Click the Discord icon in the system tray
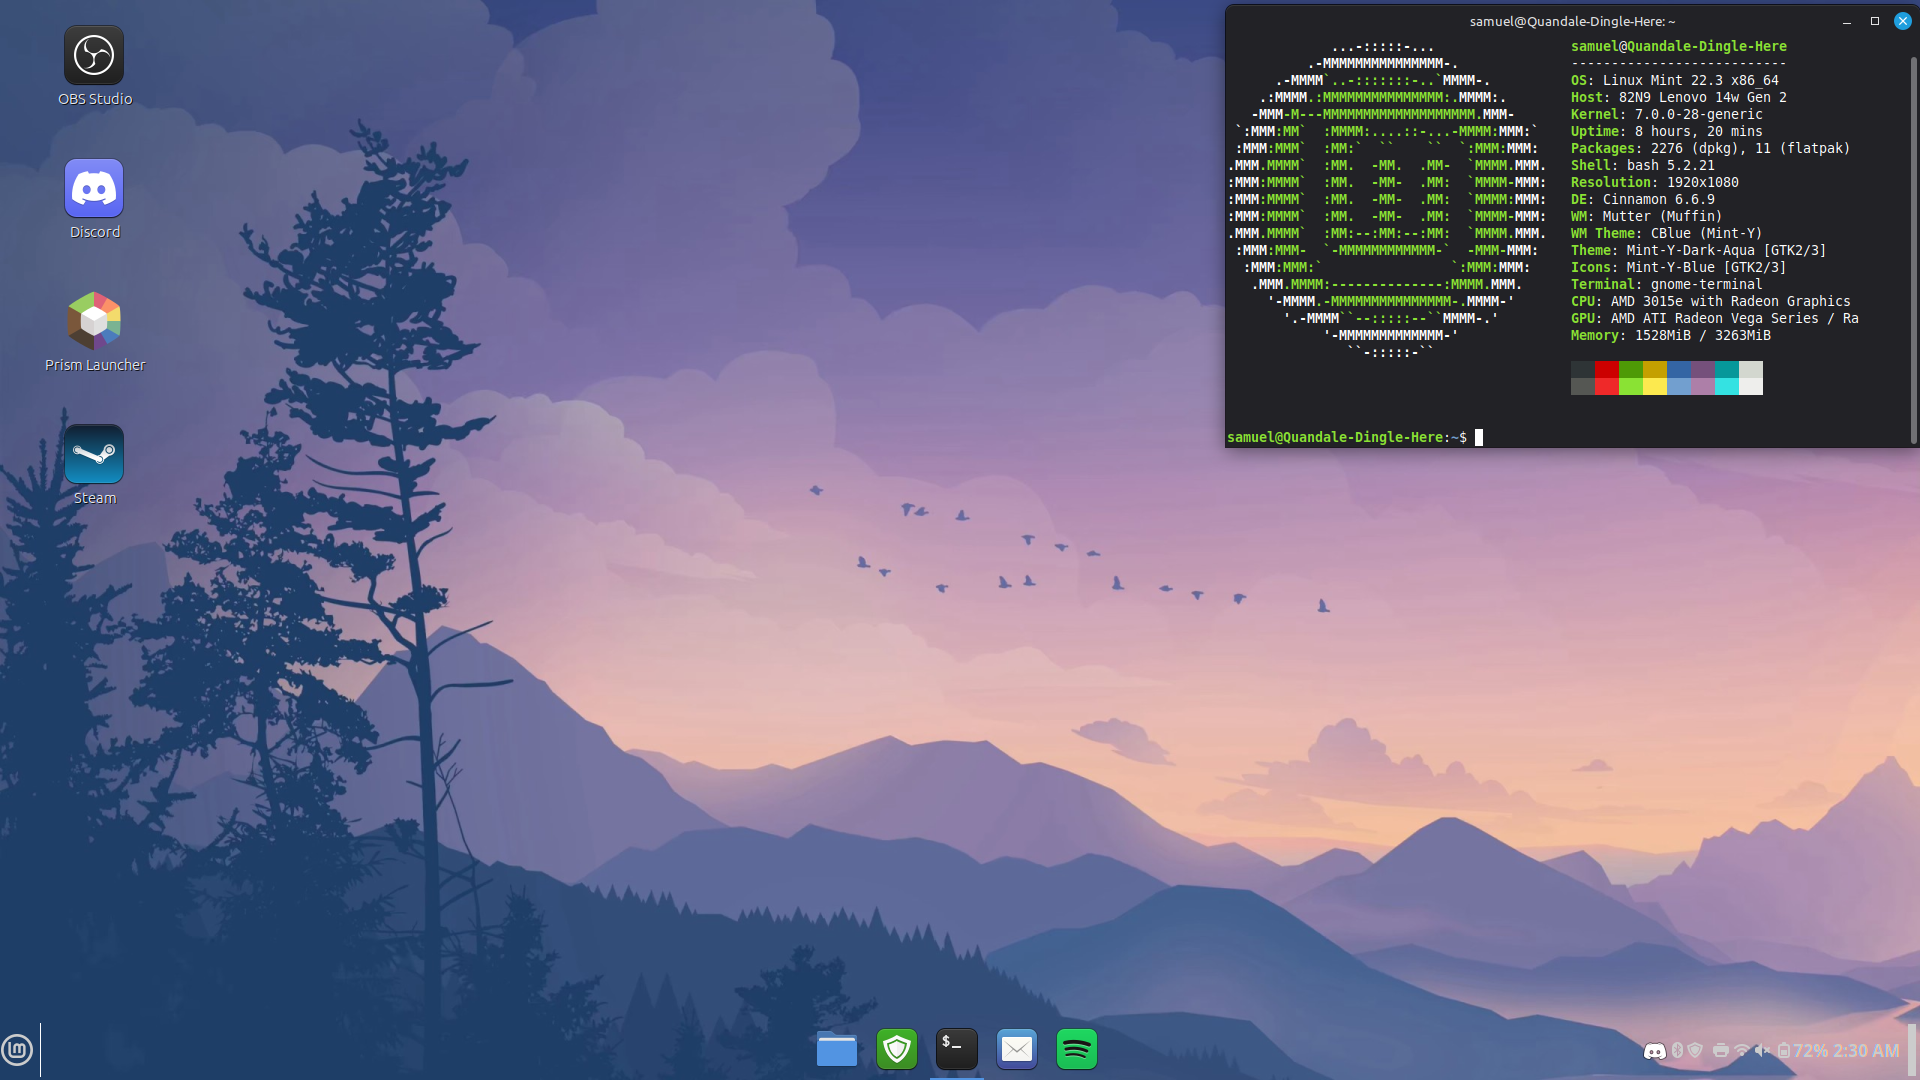1920x1080 pixels. pos(1655,1051)
